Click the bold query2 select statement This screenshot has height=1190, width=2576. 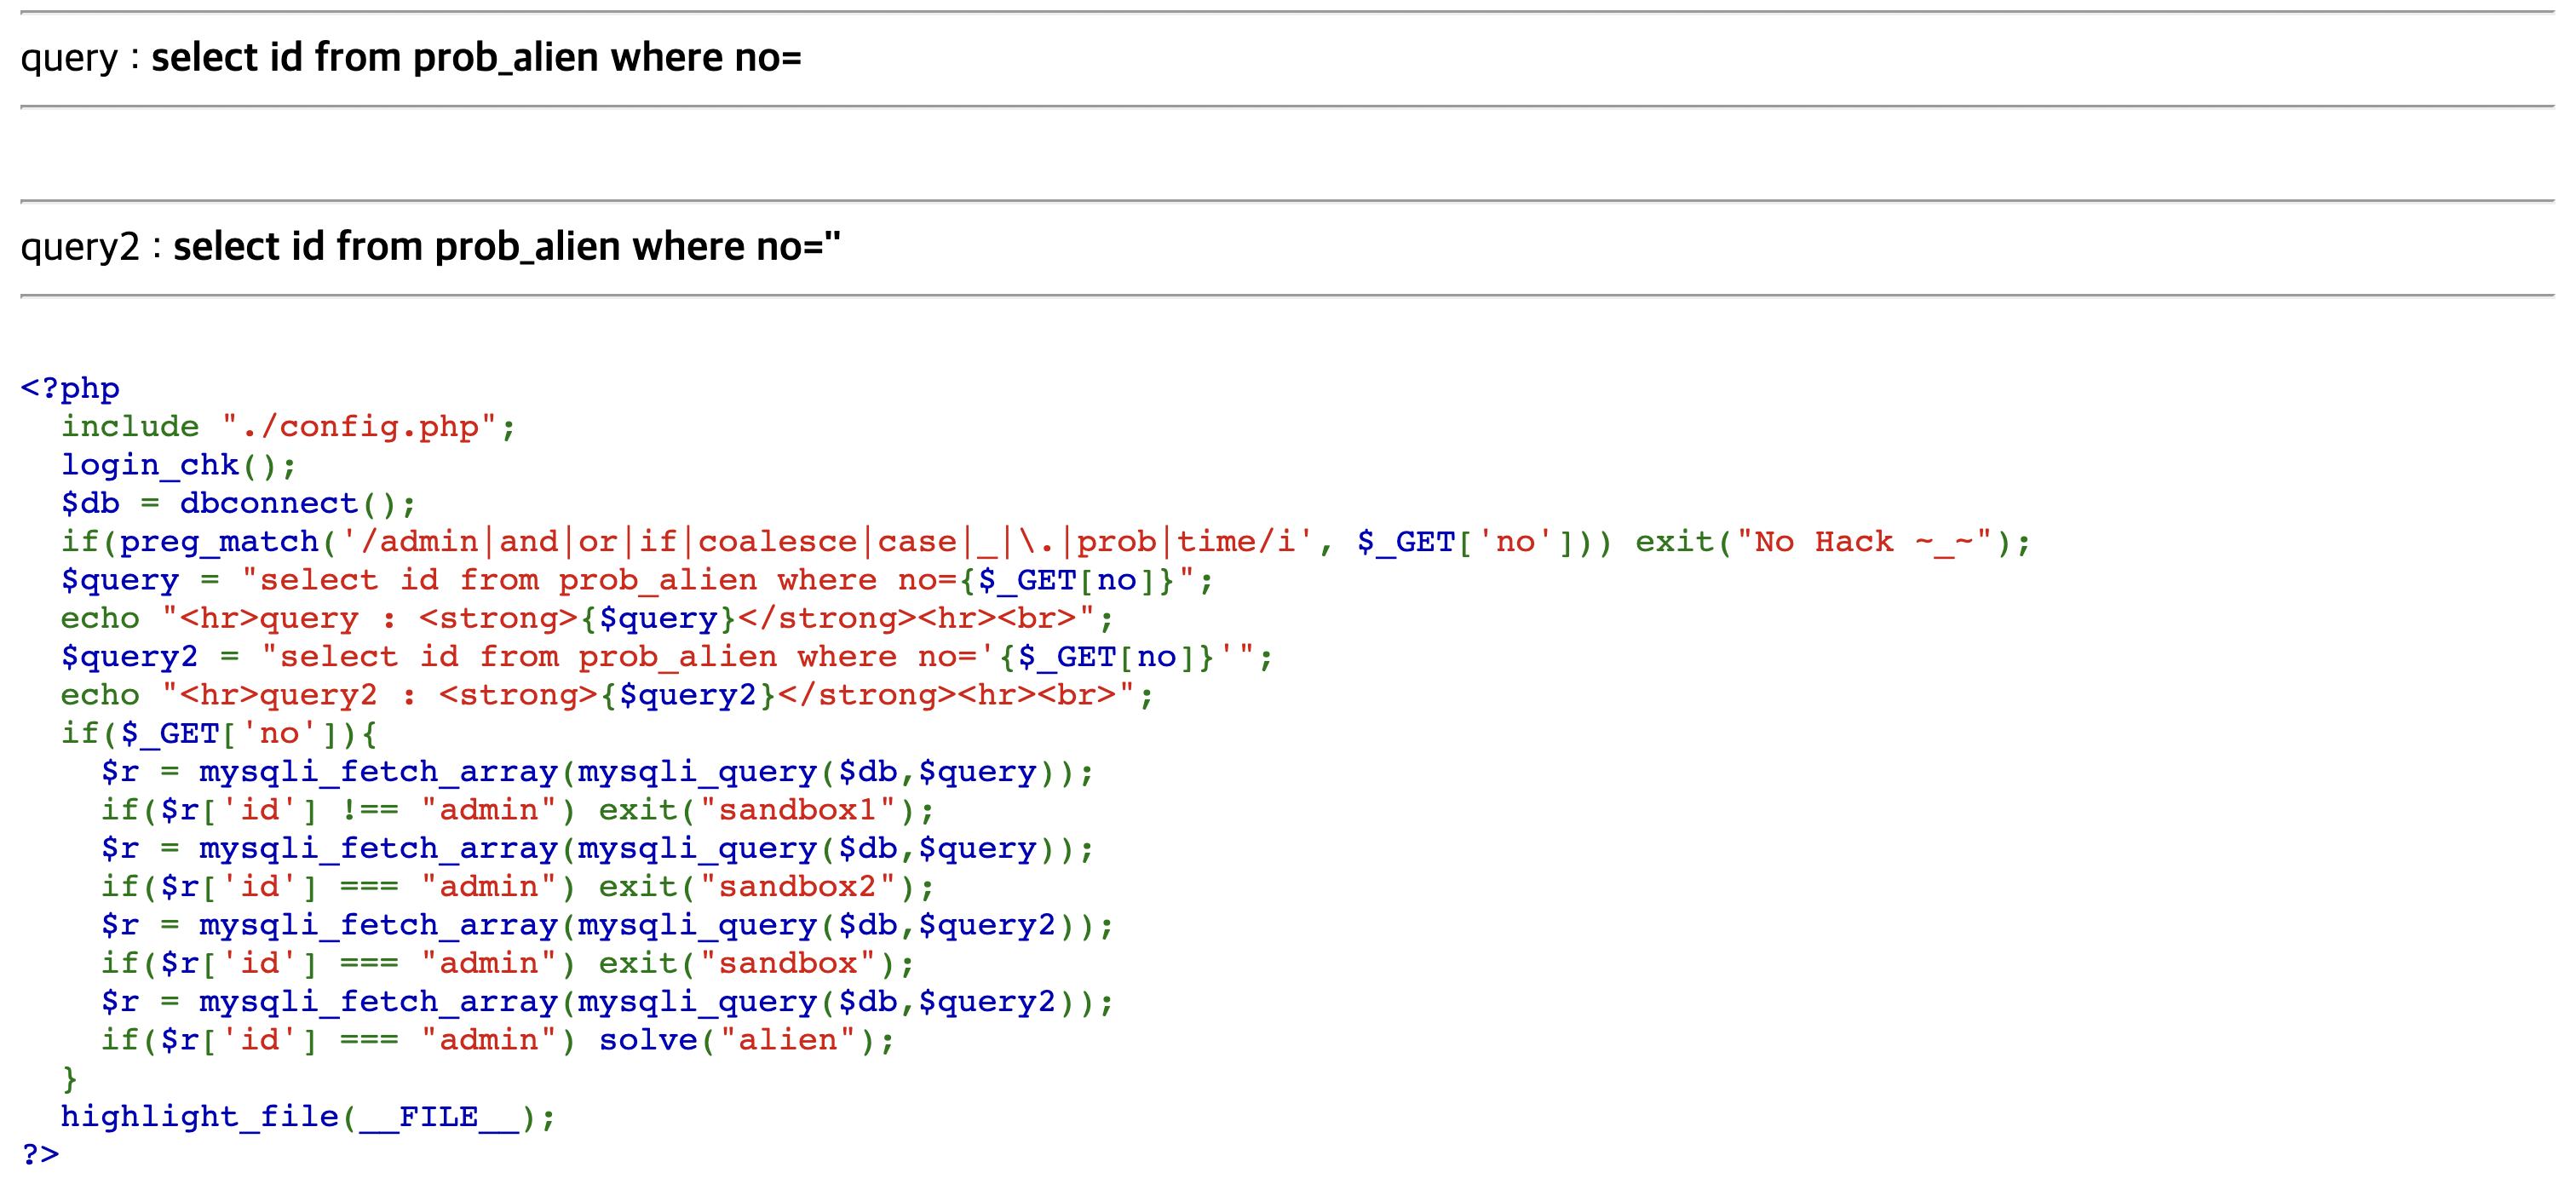(506, 247)
